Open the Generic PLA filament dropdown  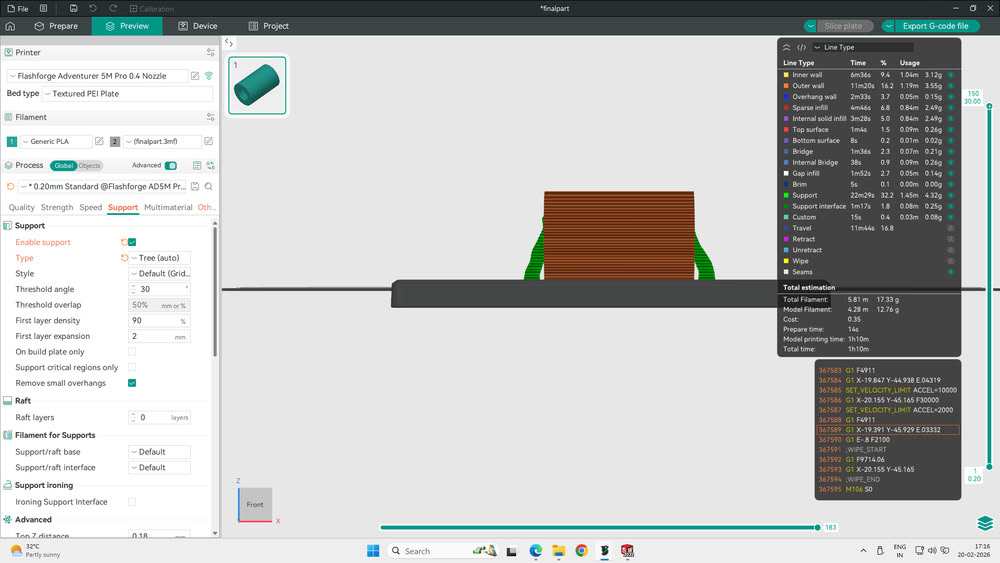(56, 141)
